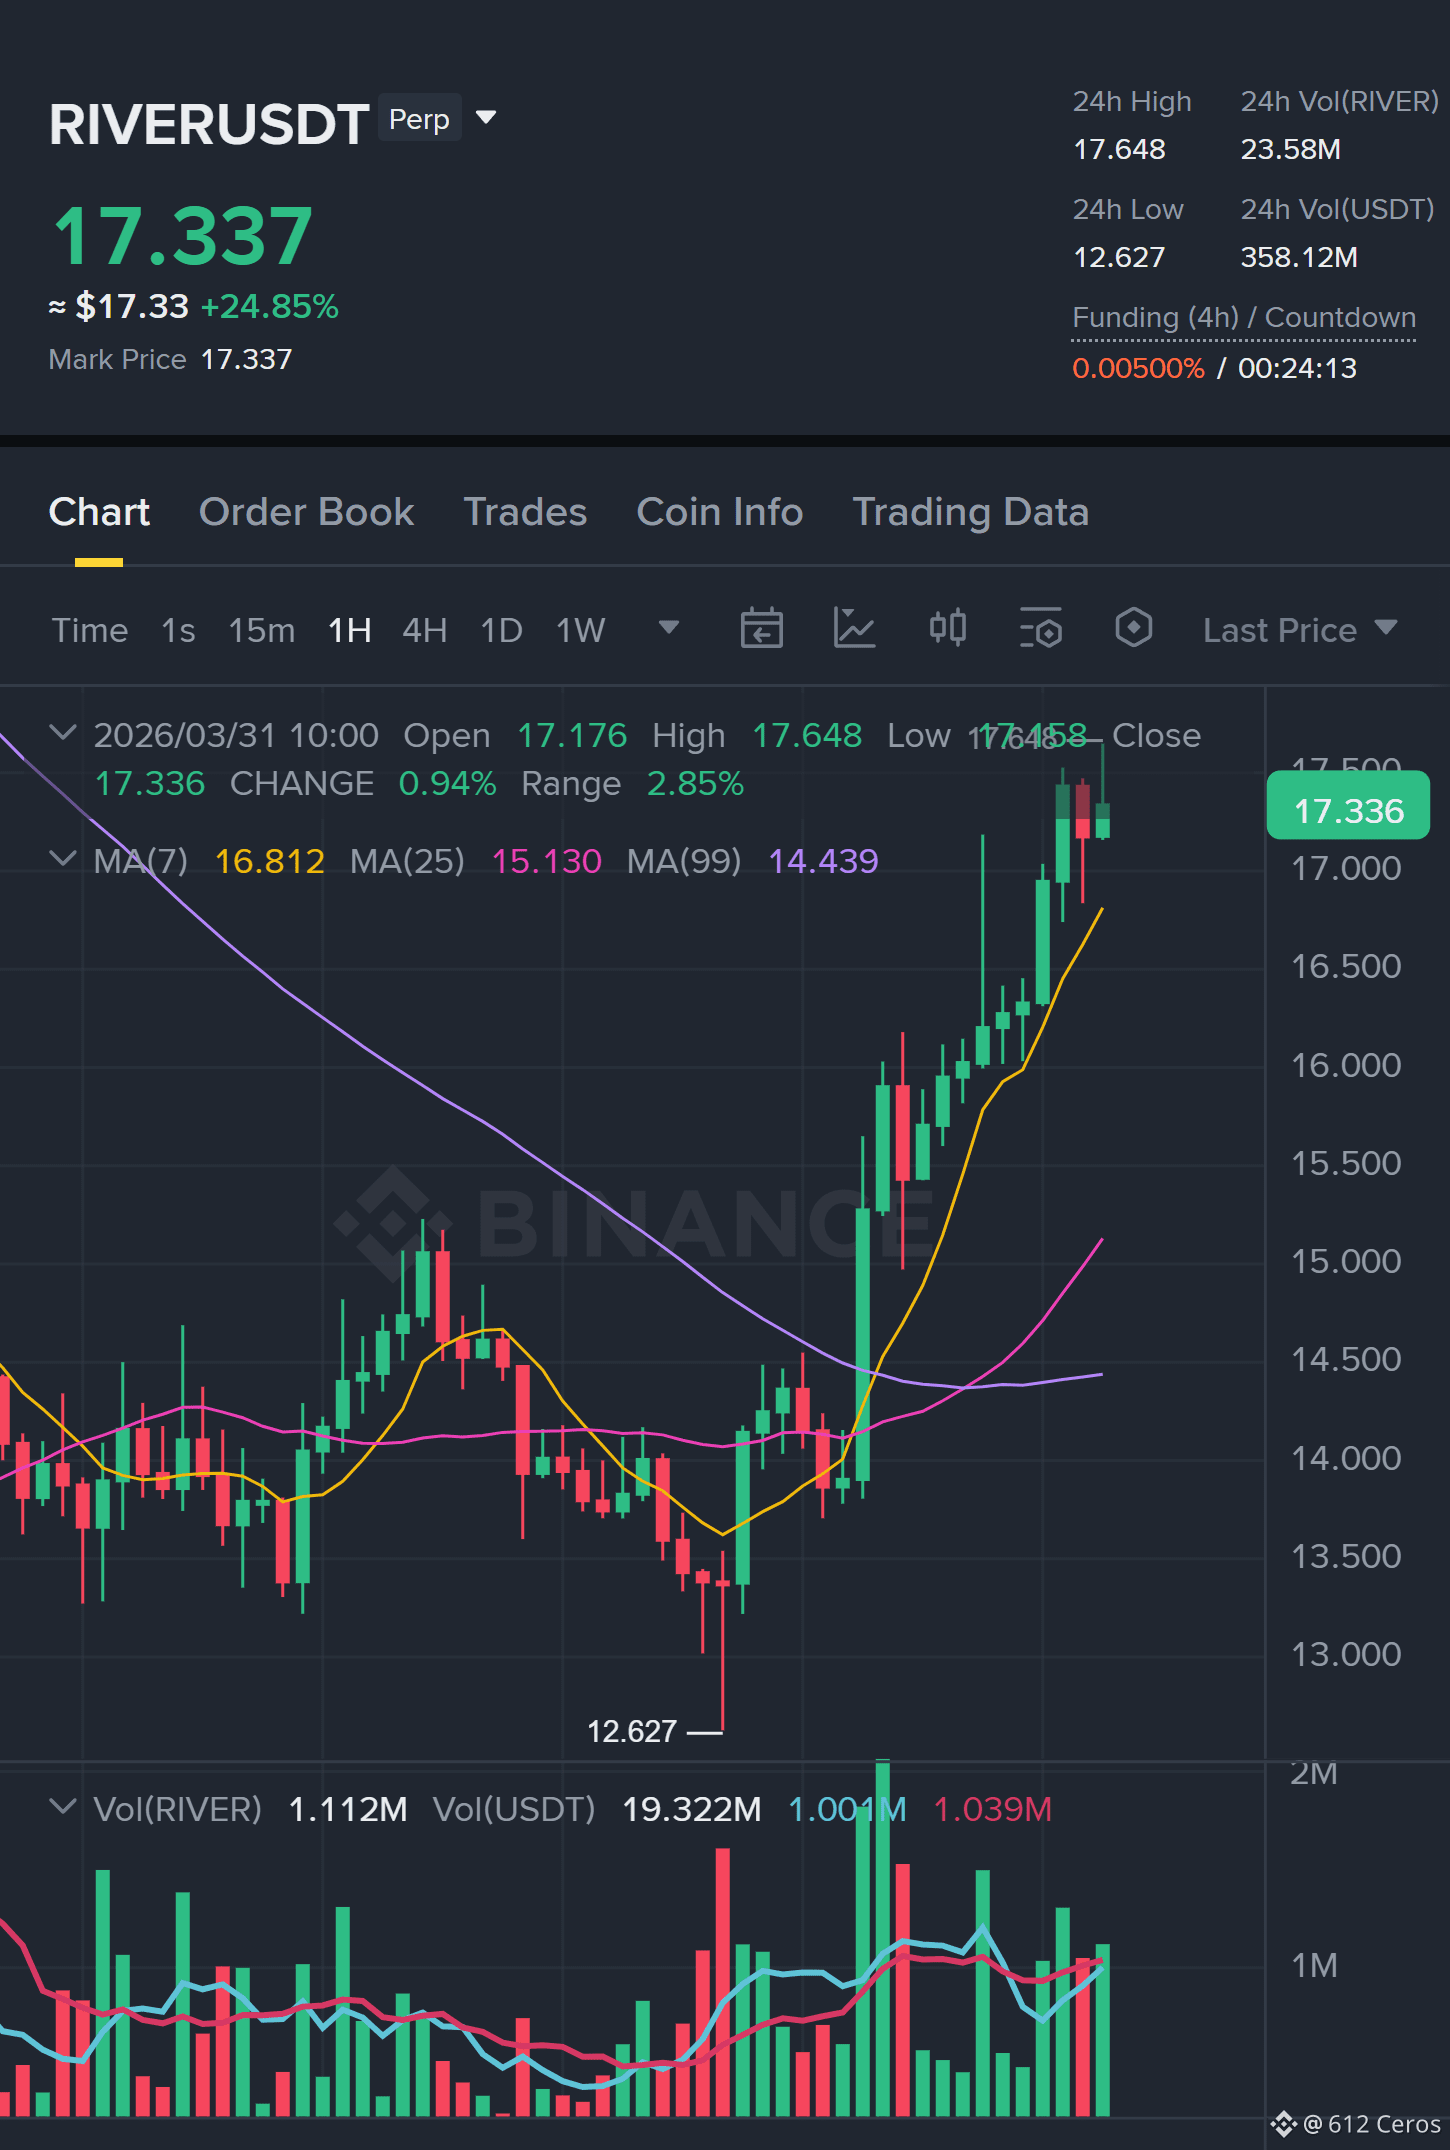Open the hexagon chart preferences icon
Image resolution: width=1450 pixels, height=2150 pixels.
1133,629
